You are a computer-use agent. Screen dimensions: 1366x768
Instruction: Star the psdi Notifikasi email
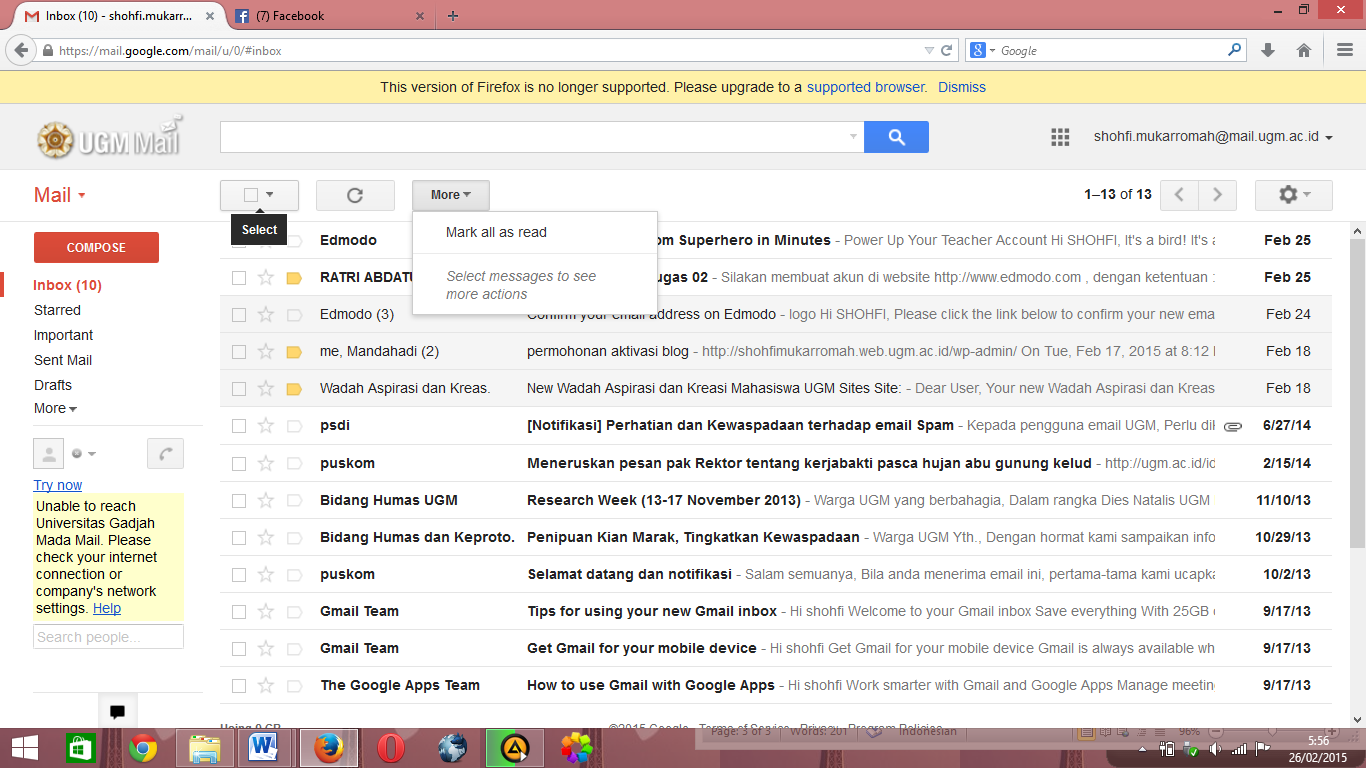[x=266, y=426]
